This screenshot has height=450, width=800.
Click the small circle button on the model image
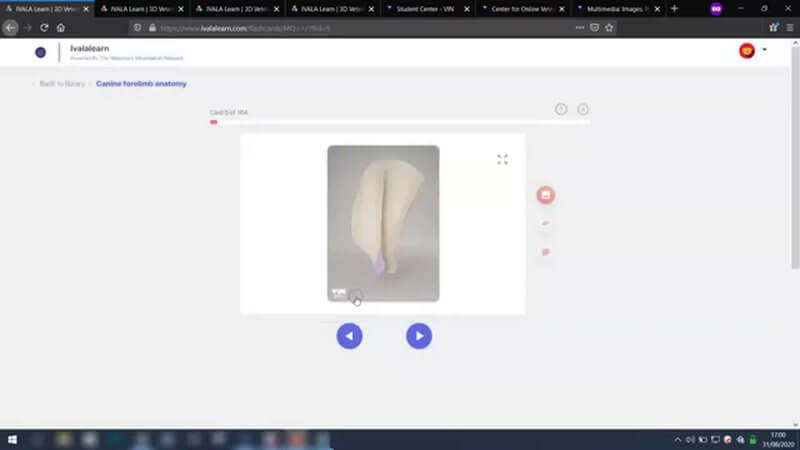(x=356, y=296)
